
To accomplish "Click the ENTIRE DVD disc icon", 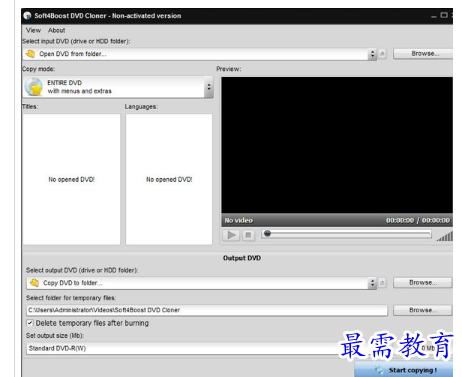I will click(x=34, y=87).
